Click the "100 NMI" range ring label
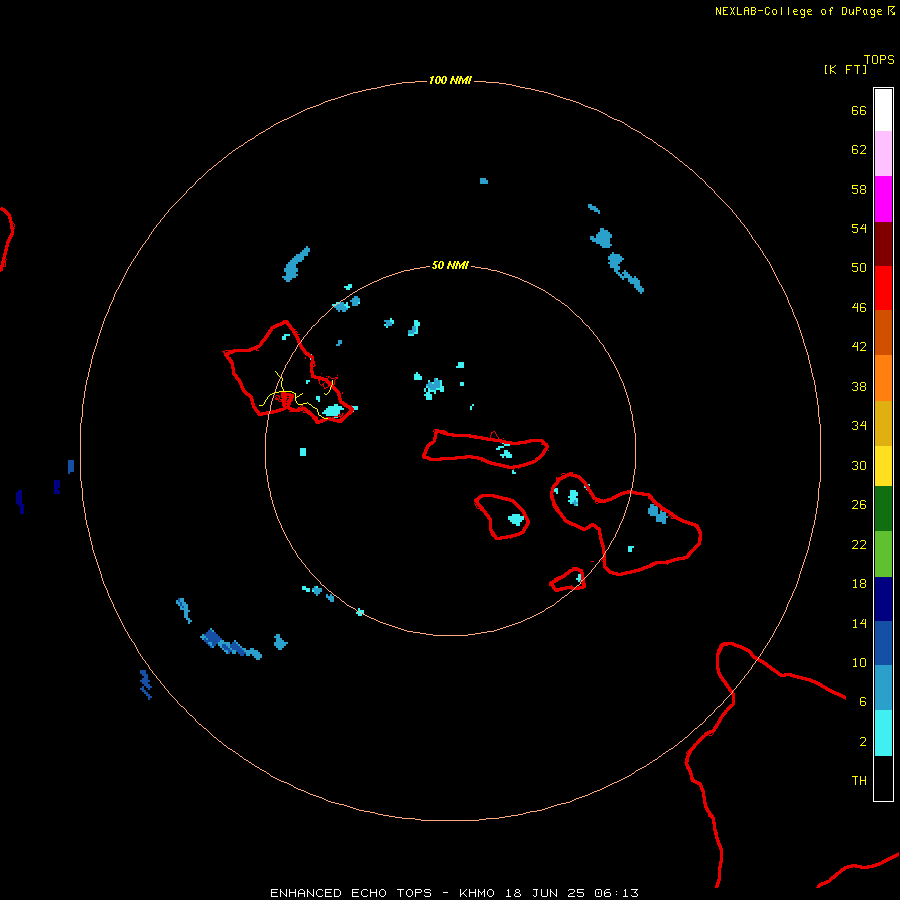 tap(450, 80)
